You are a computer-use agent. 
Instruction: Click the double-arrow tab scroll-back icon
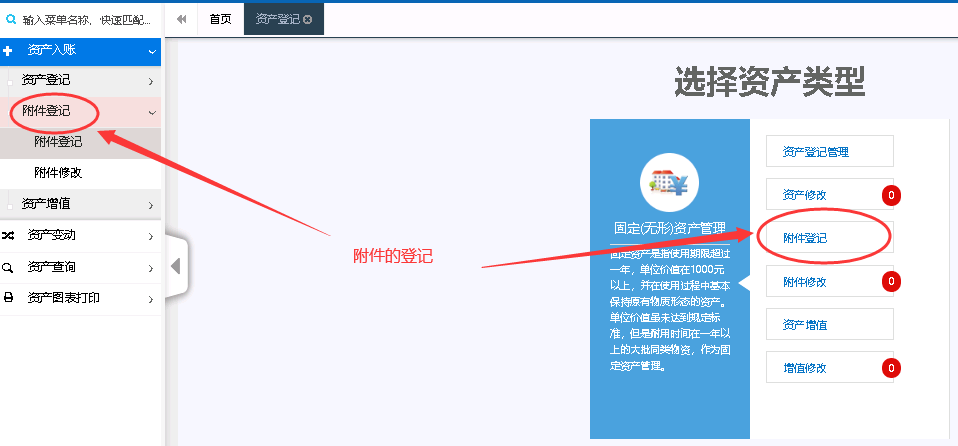point(181,19)
